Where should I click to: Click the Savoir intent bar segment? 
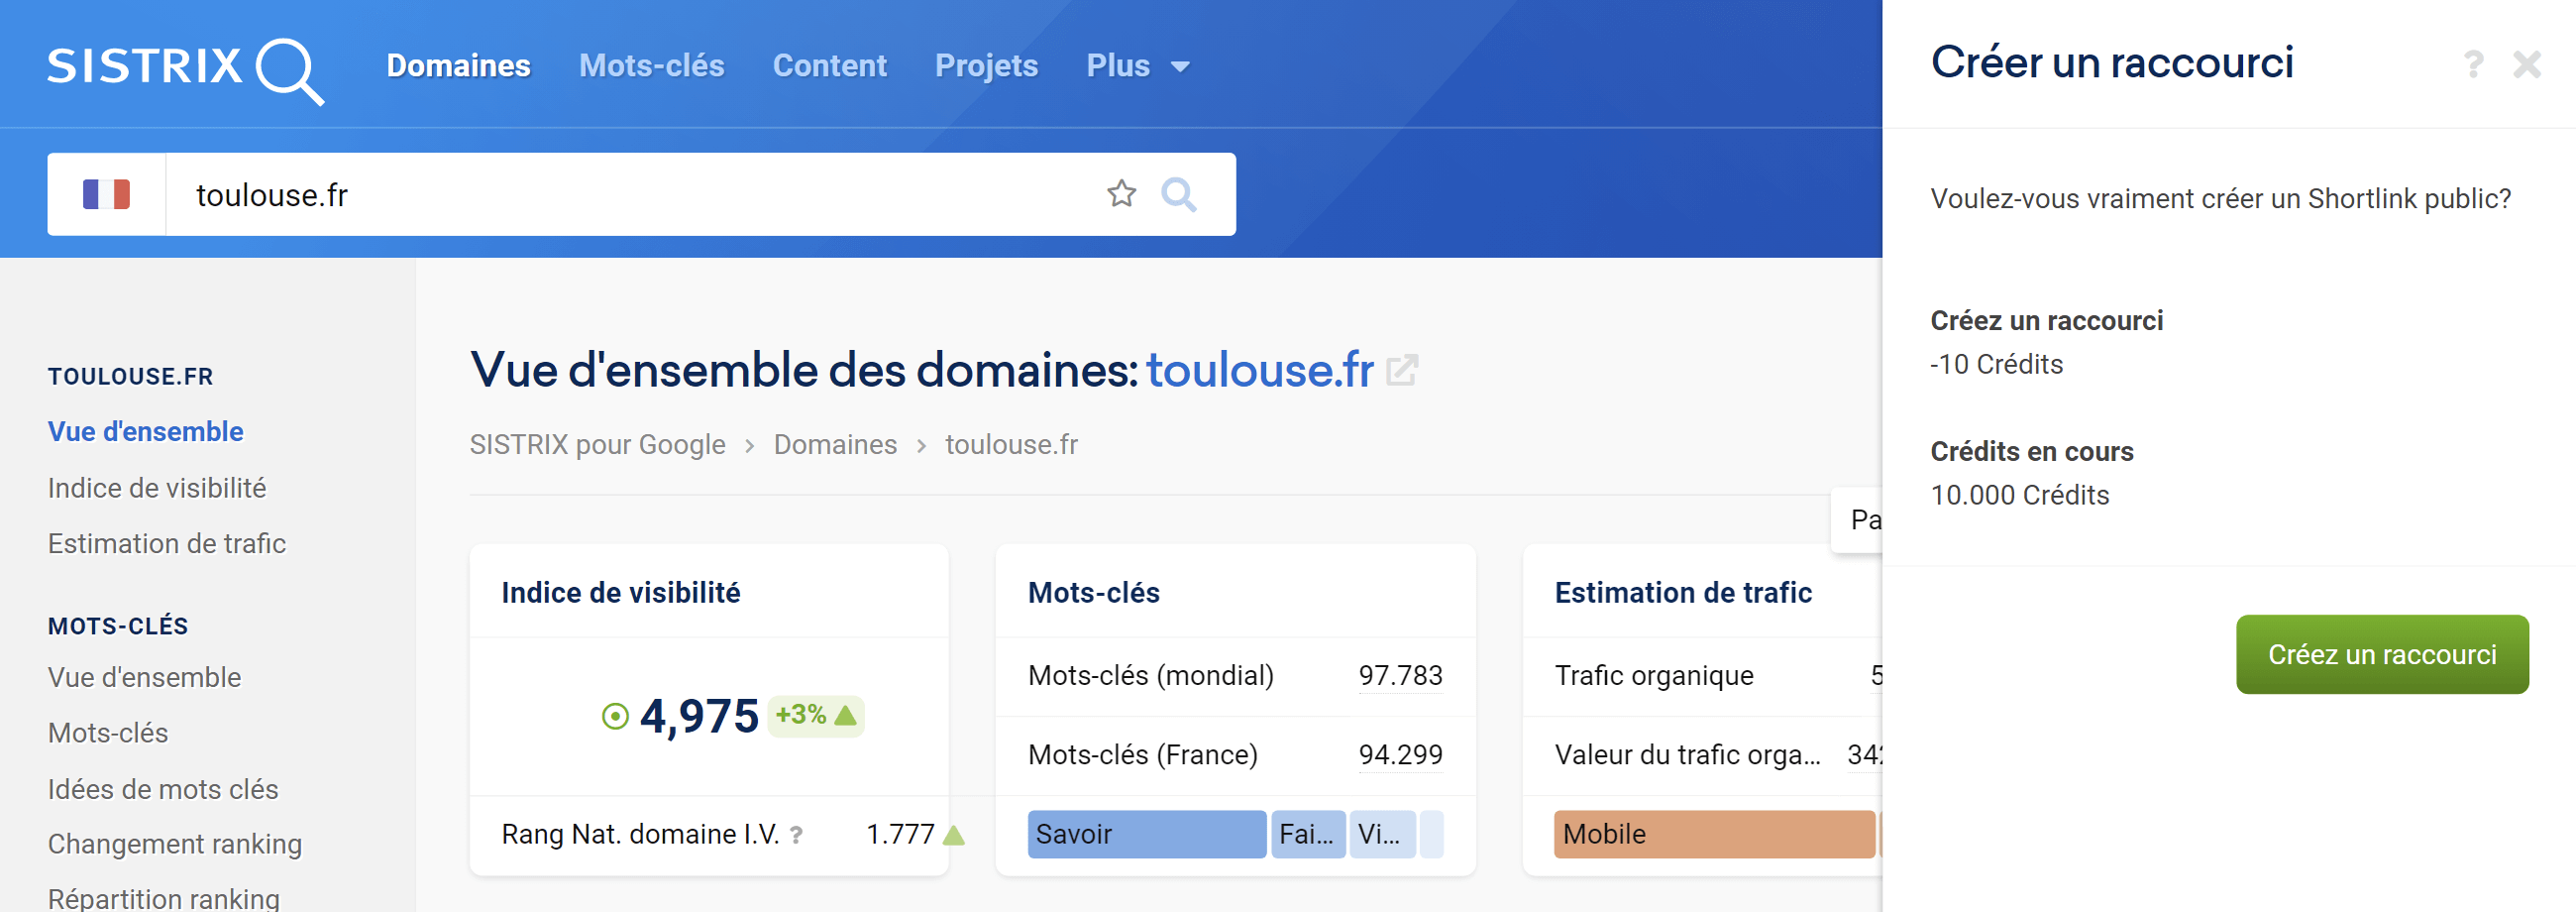1146,834
